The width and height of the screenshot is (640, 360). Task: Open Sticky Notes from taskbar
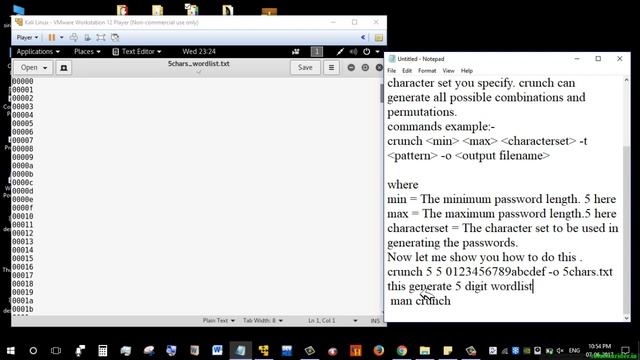pyautogui.click(x=448, y=350)
